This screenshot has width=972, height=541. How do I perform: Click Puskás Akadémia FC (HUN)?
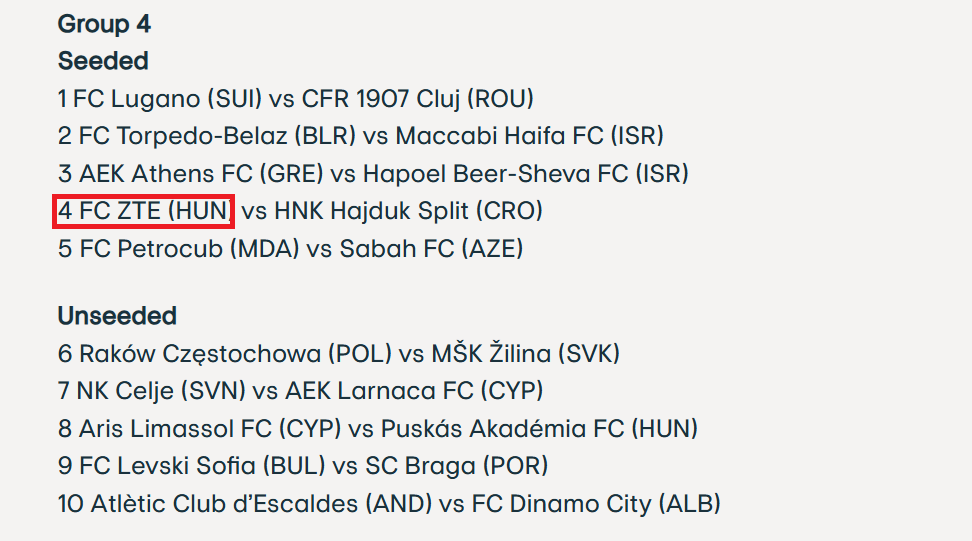pyautogui.click(x=539, y=428)
